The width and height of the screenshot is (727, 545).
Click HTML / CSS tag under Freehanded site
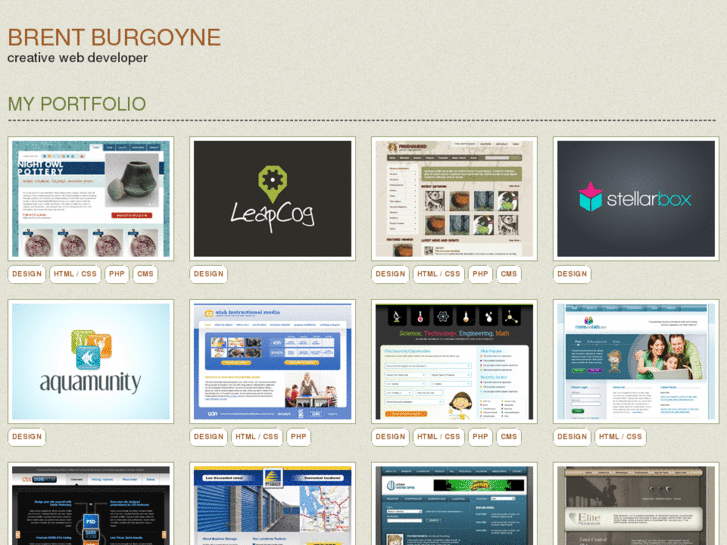tap(439, 274)
